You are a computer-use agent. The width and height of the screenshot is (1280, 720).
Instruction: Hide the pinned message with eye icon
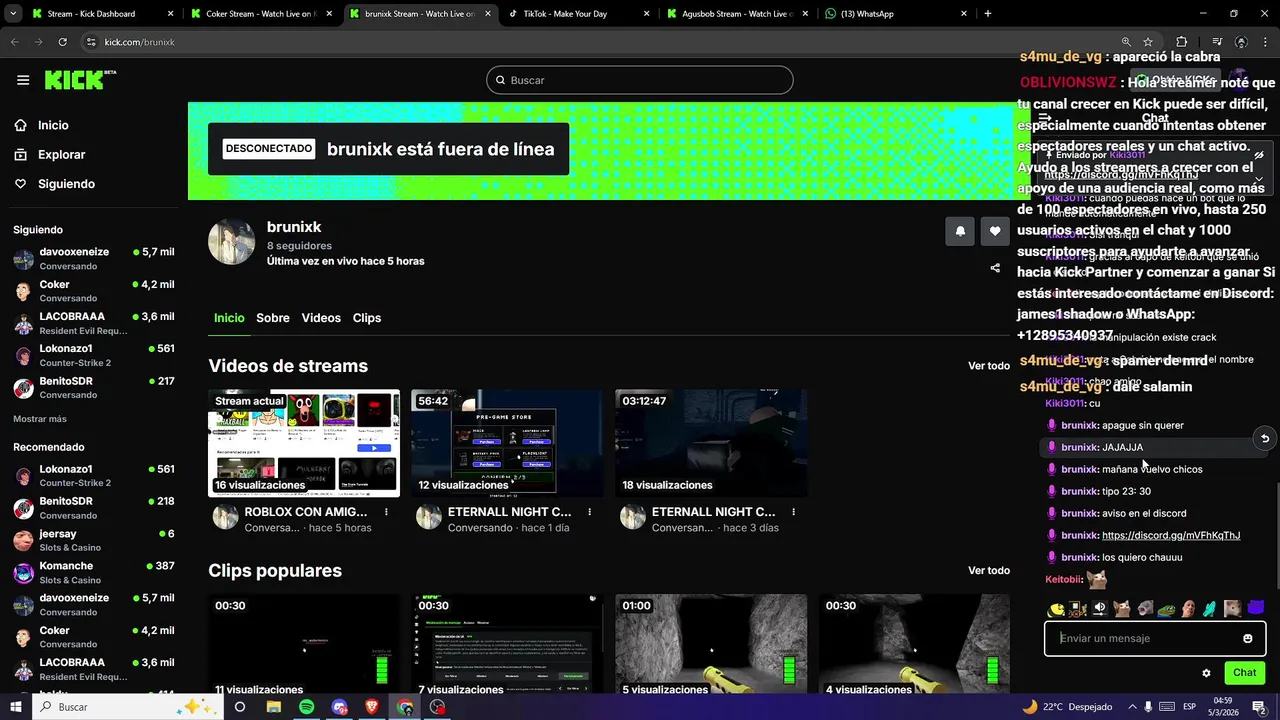pos(1259,155)
